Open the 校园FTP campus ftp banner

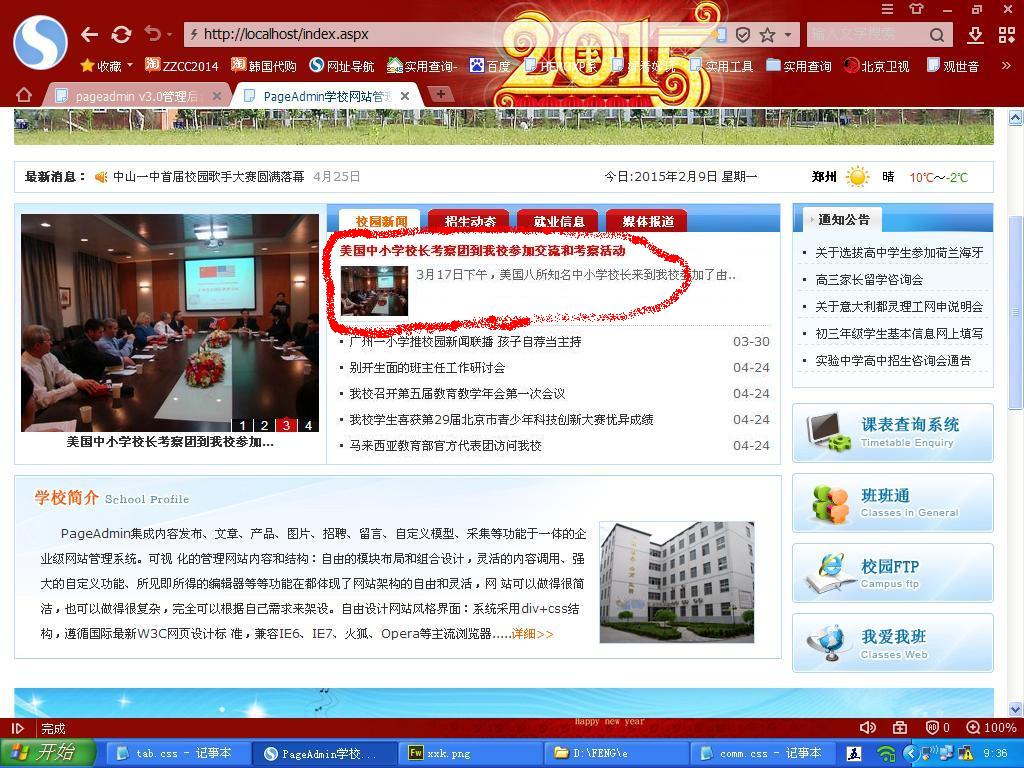(x=892, y=573)
